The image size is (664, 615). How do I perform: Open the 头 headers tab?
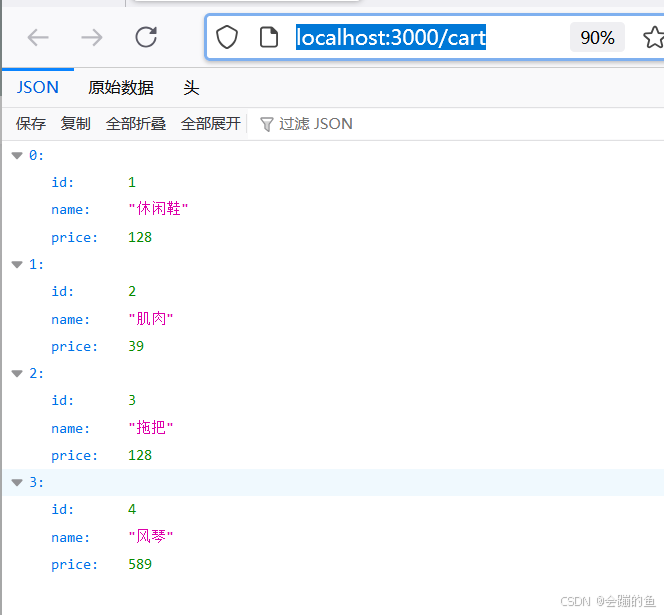tap(191, 88)
